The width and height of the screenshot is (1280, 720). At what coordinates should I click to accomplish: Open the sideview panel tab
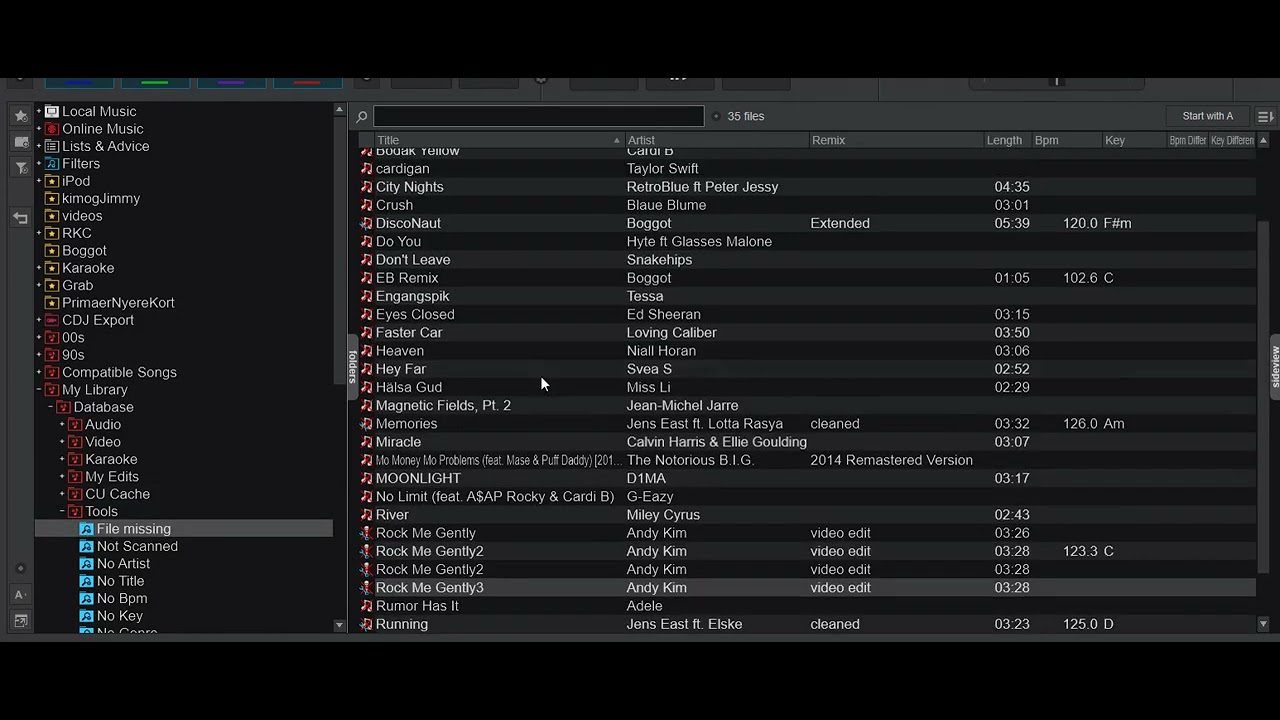pos(1274,366)
